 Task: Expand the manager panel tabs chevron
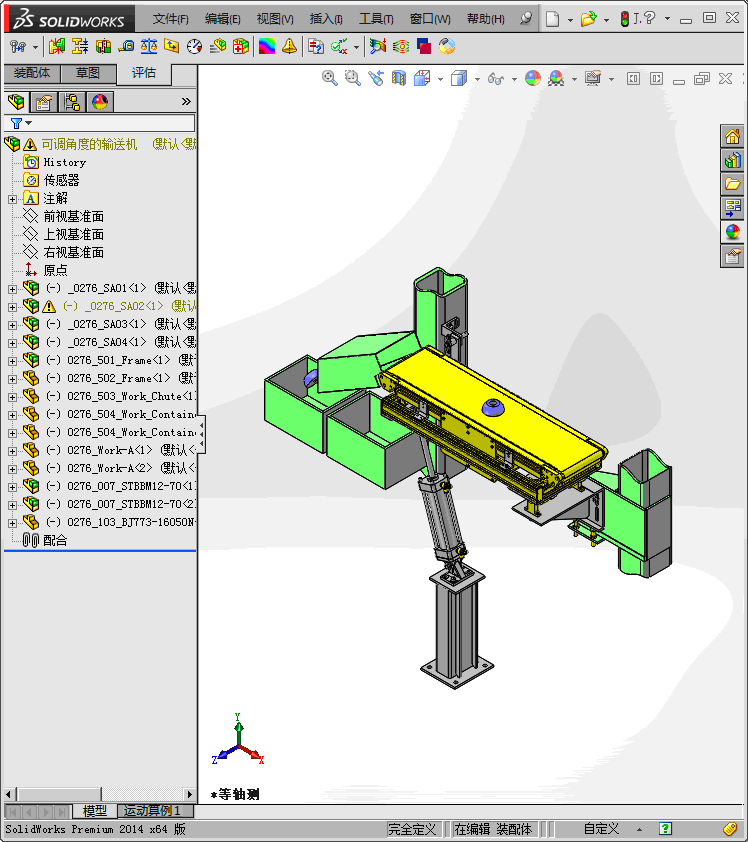[186, 101]
